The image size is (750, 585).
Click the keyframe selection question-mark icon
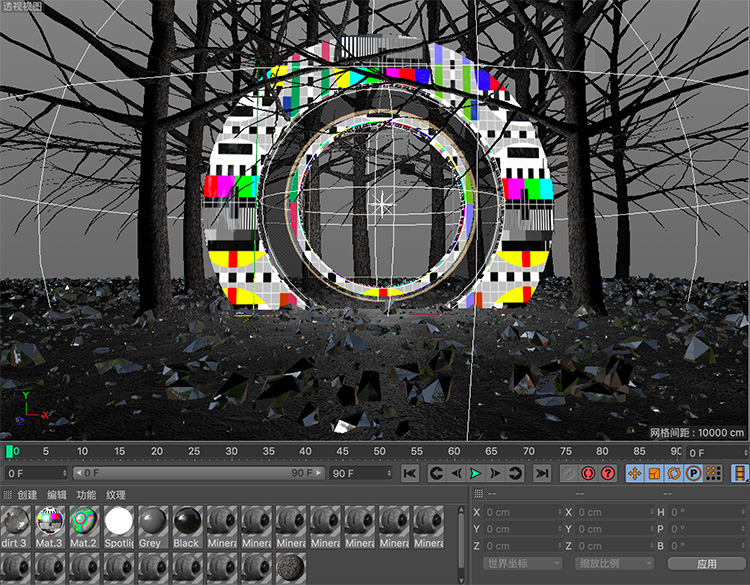607,473
